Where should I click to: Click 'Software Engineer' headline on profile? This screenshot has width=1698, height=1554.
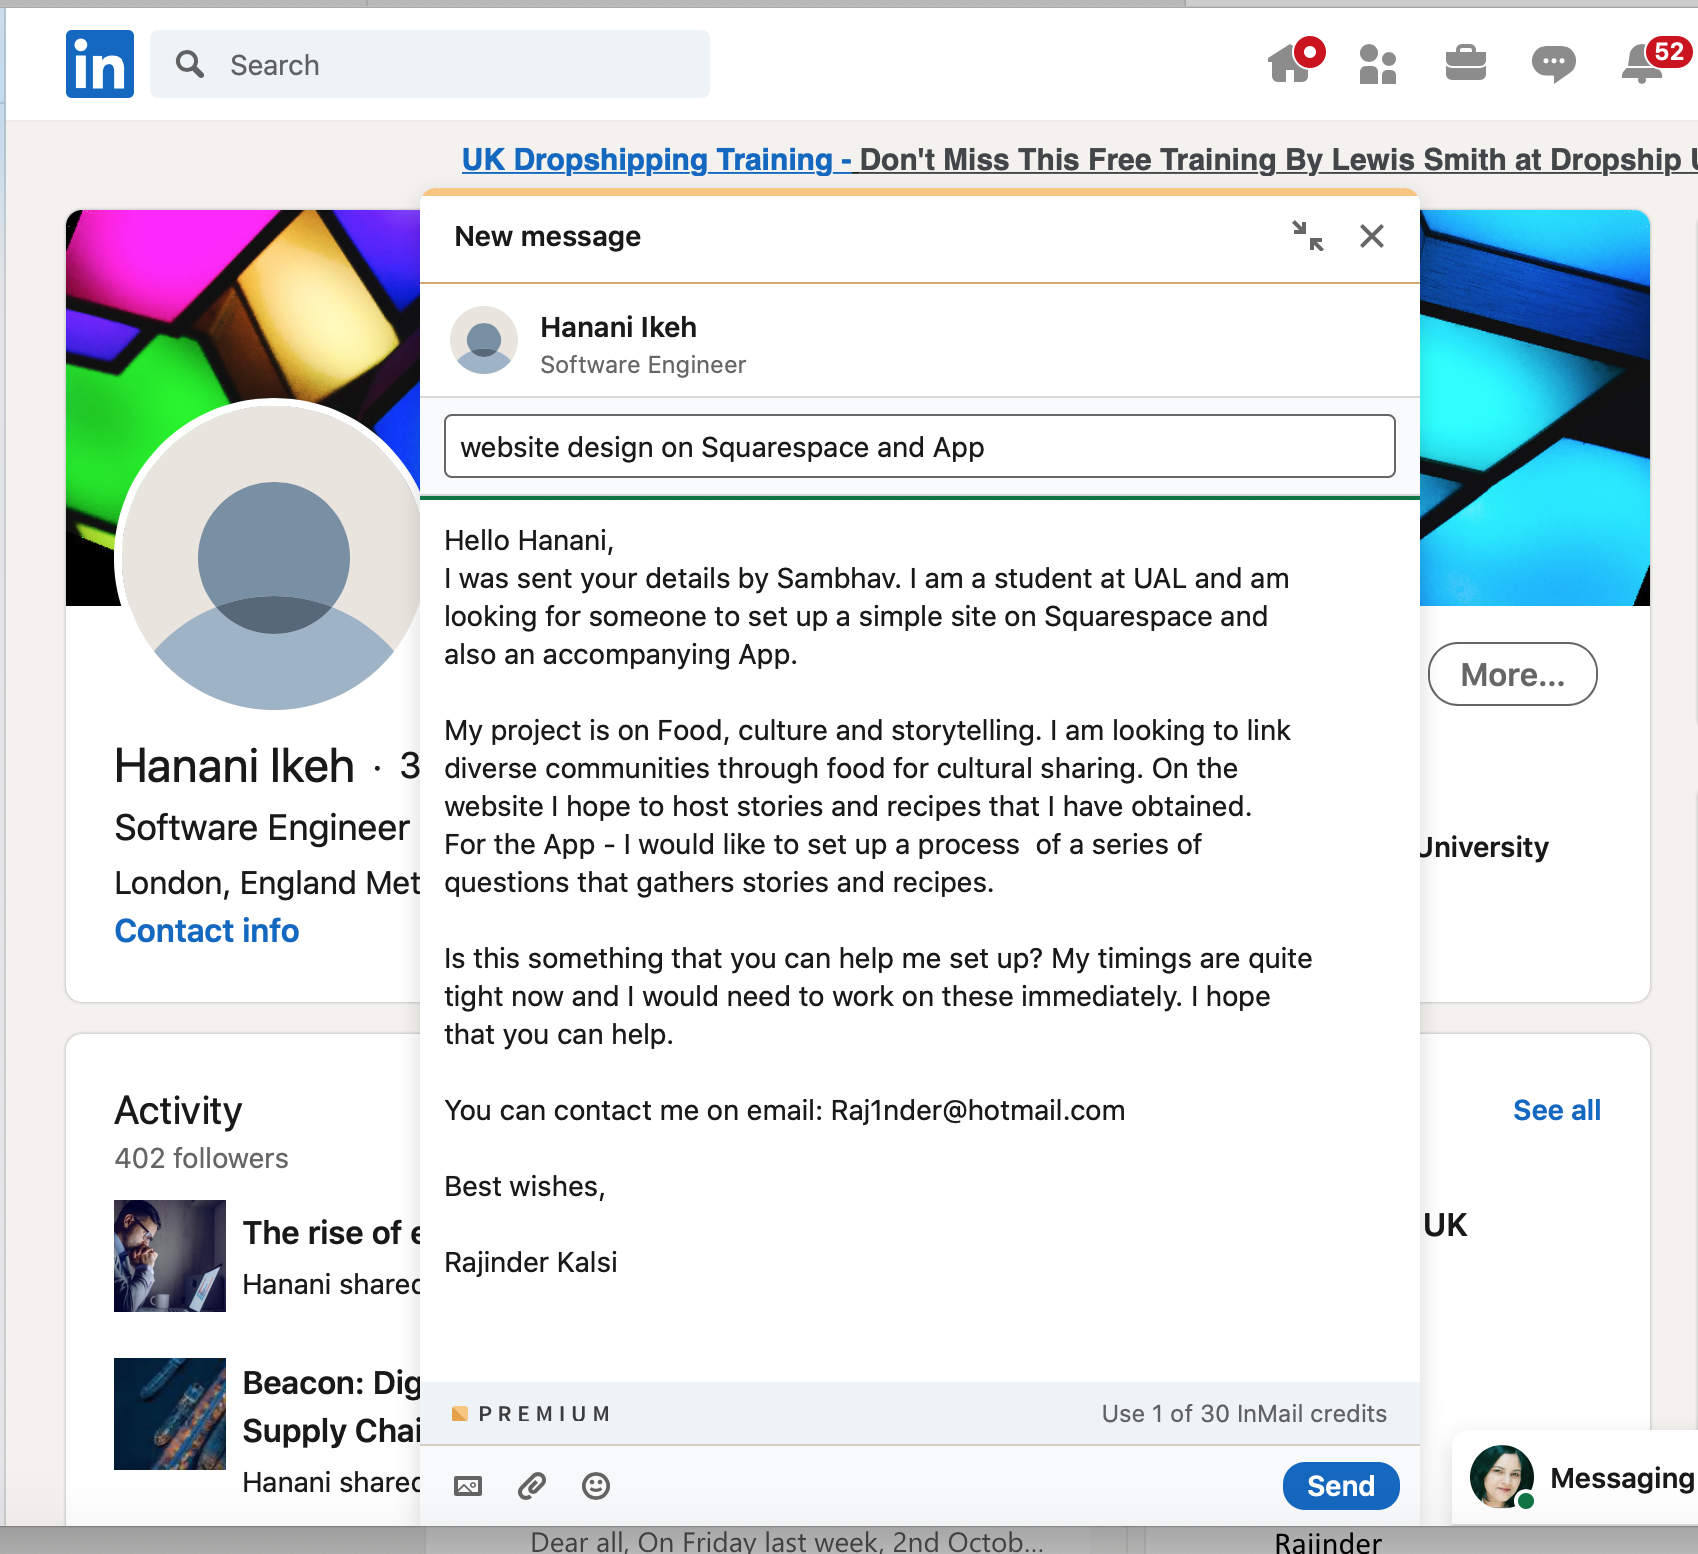tap(262, 828)
